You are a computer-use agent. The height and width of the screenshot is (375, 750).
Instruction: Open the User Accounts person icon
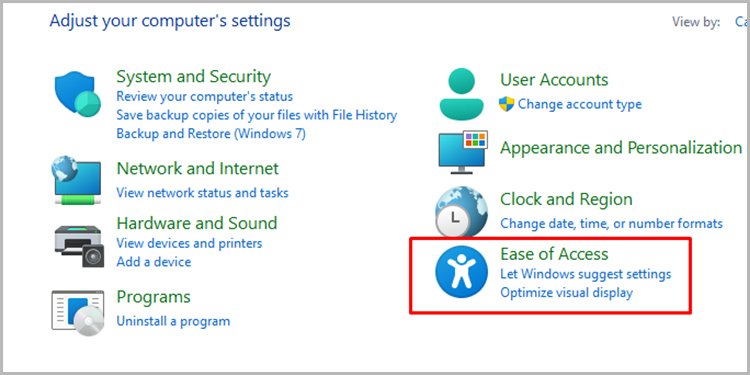(462, 94)
